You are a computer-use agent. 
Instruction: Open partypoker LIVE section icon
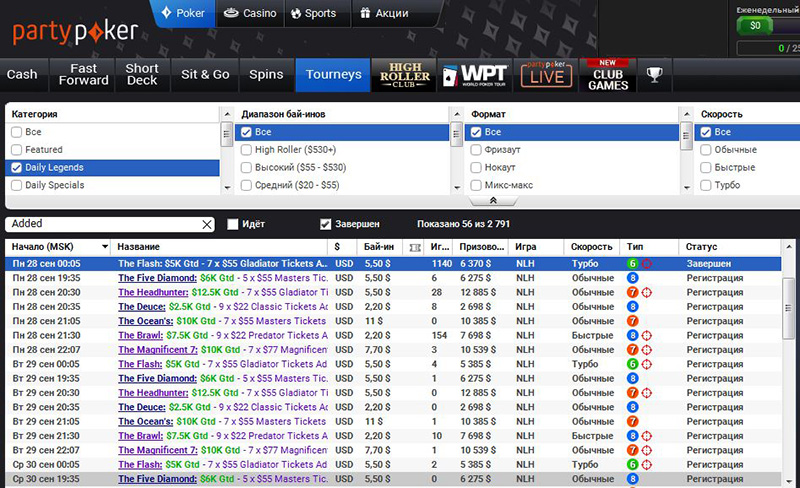tap(543, 75)
